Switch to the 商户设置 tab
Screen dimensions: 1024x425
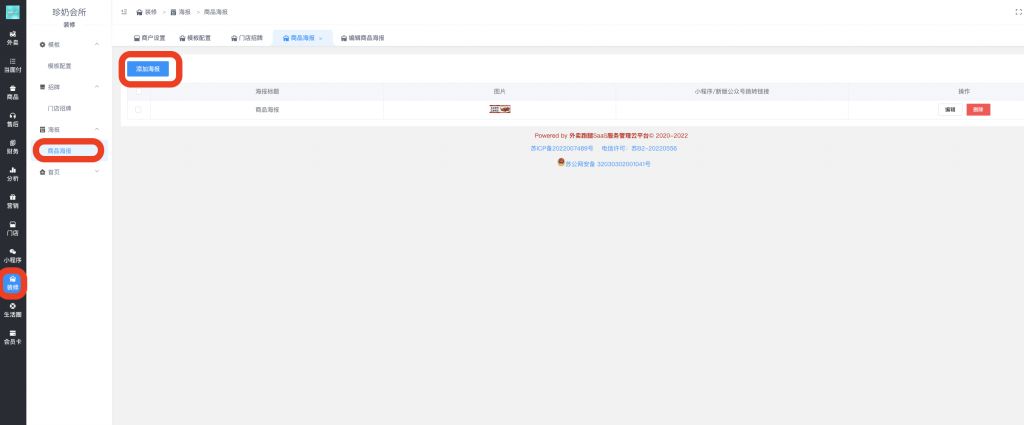point(151,37)
